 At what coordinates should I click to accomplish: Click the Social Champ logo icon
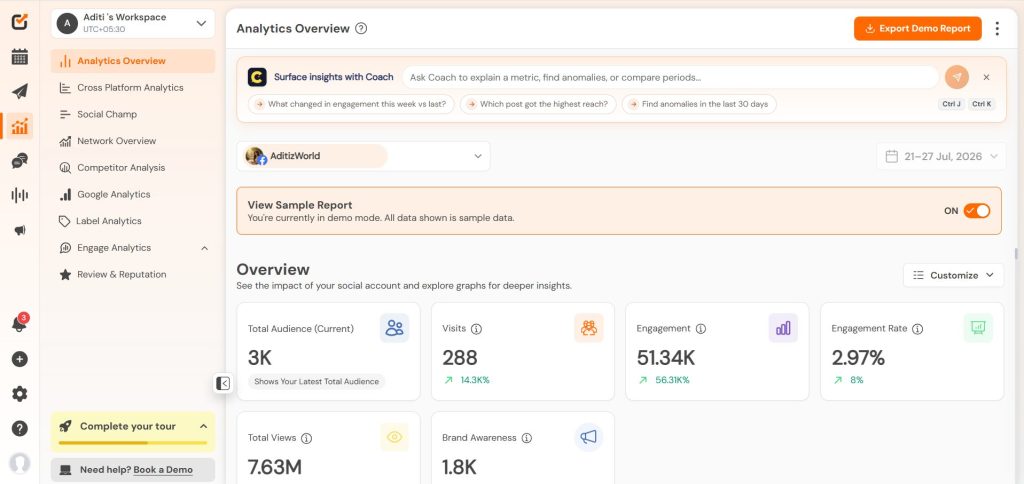coord(20,21)
